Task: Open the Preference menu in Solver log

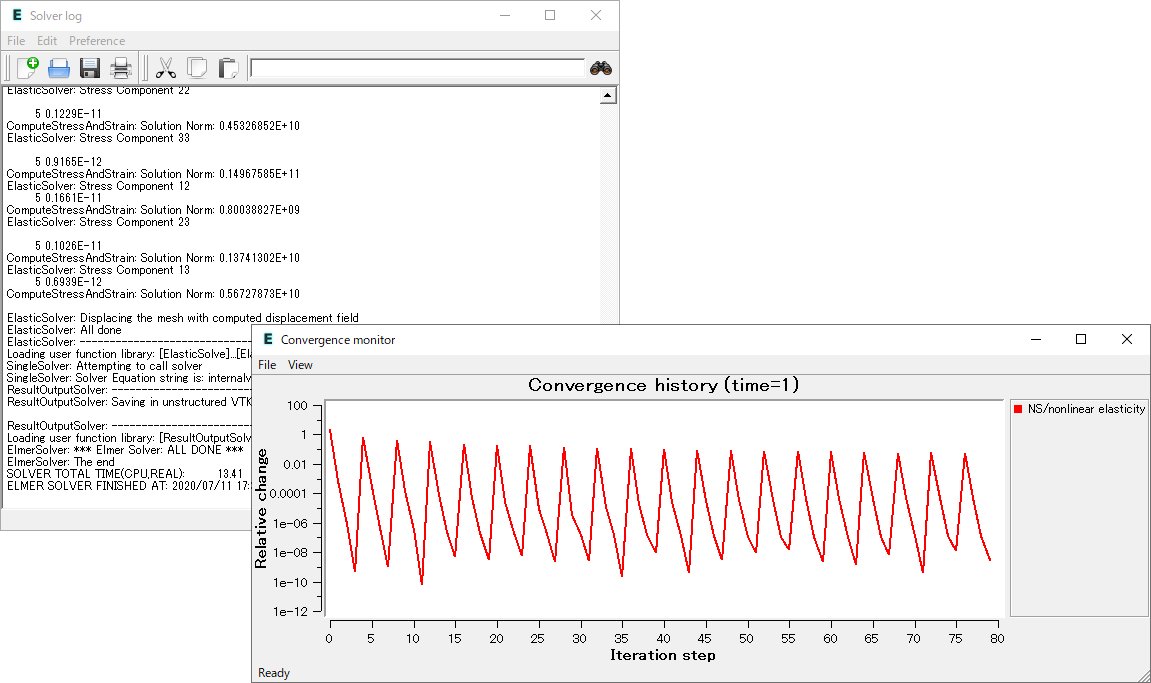Action: [97, 40]
